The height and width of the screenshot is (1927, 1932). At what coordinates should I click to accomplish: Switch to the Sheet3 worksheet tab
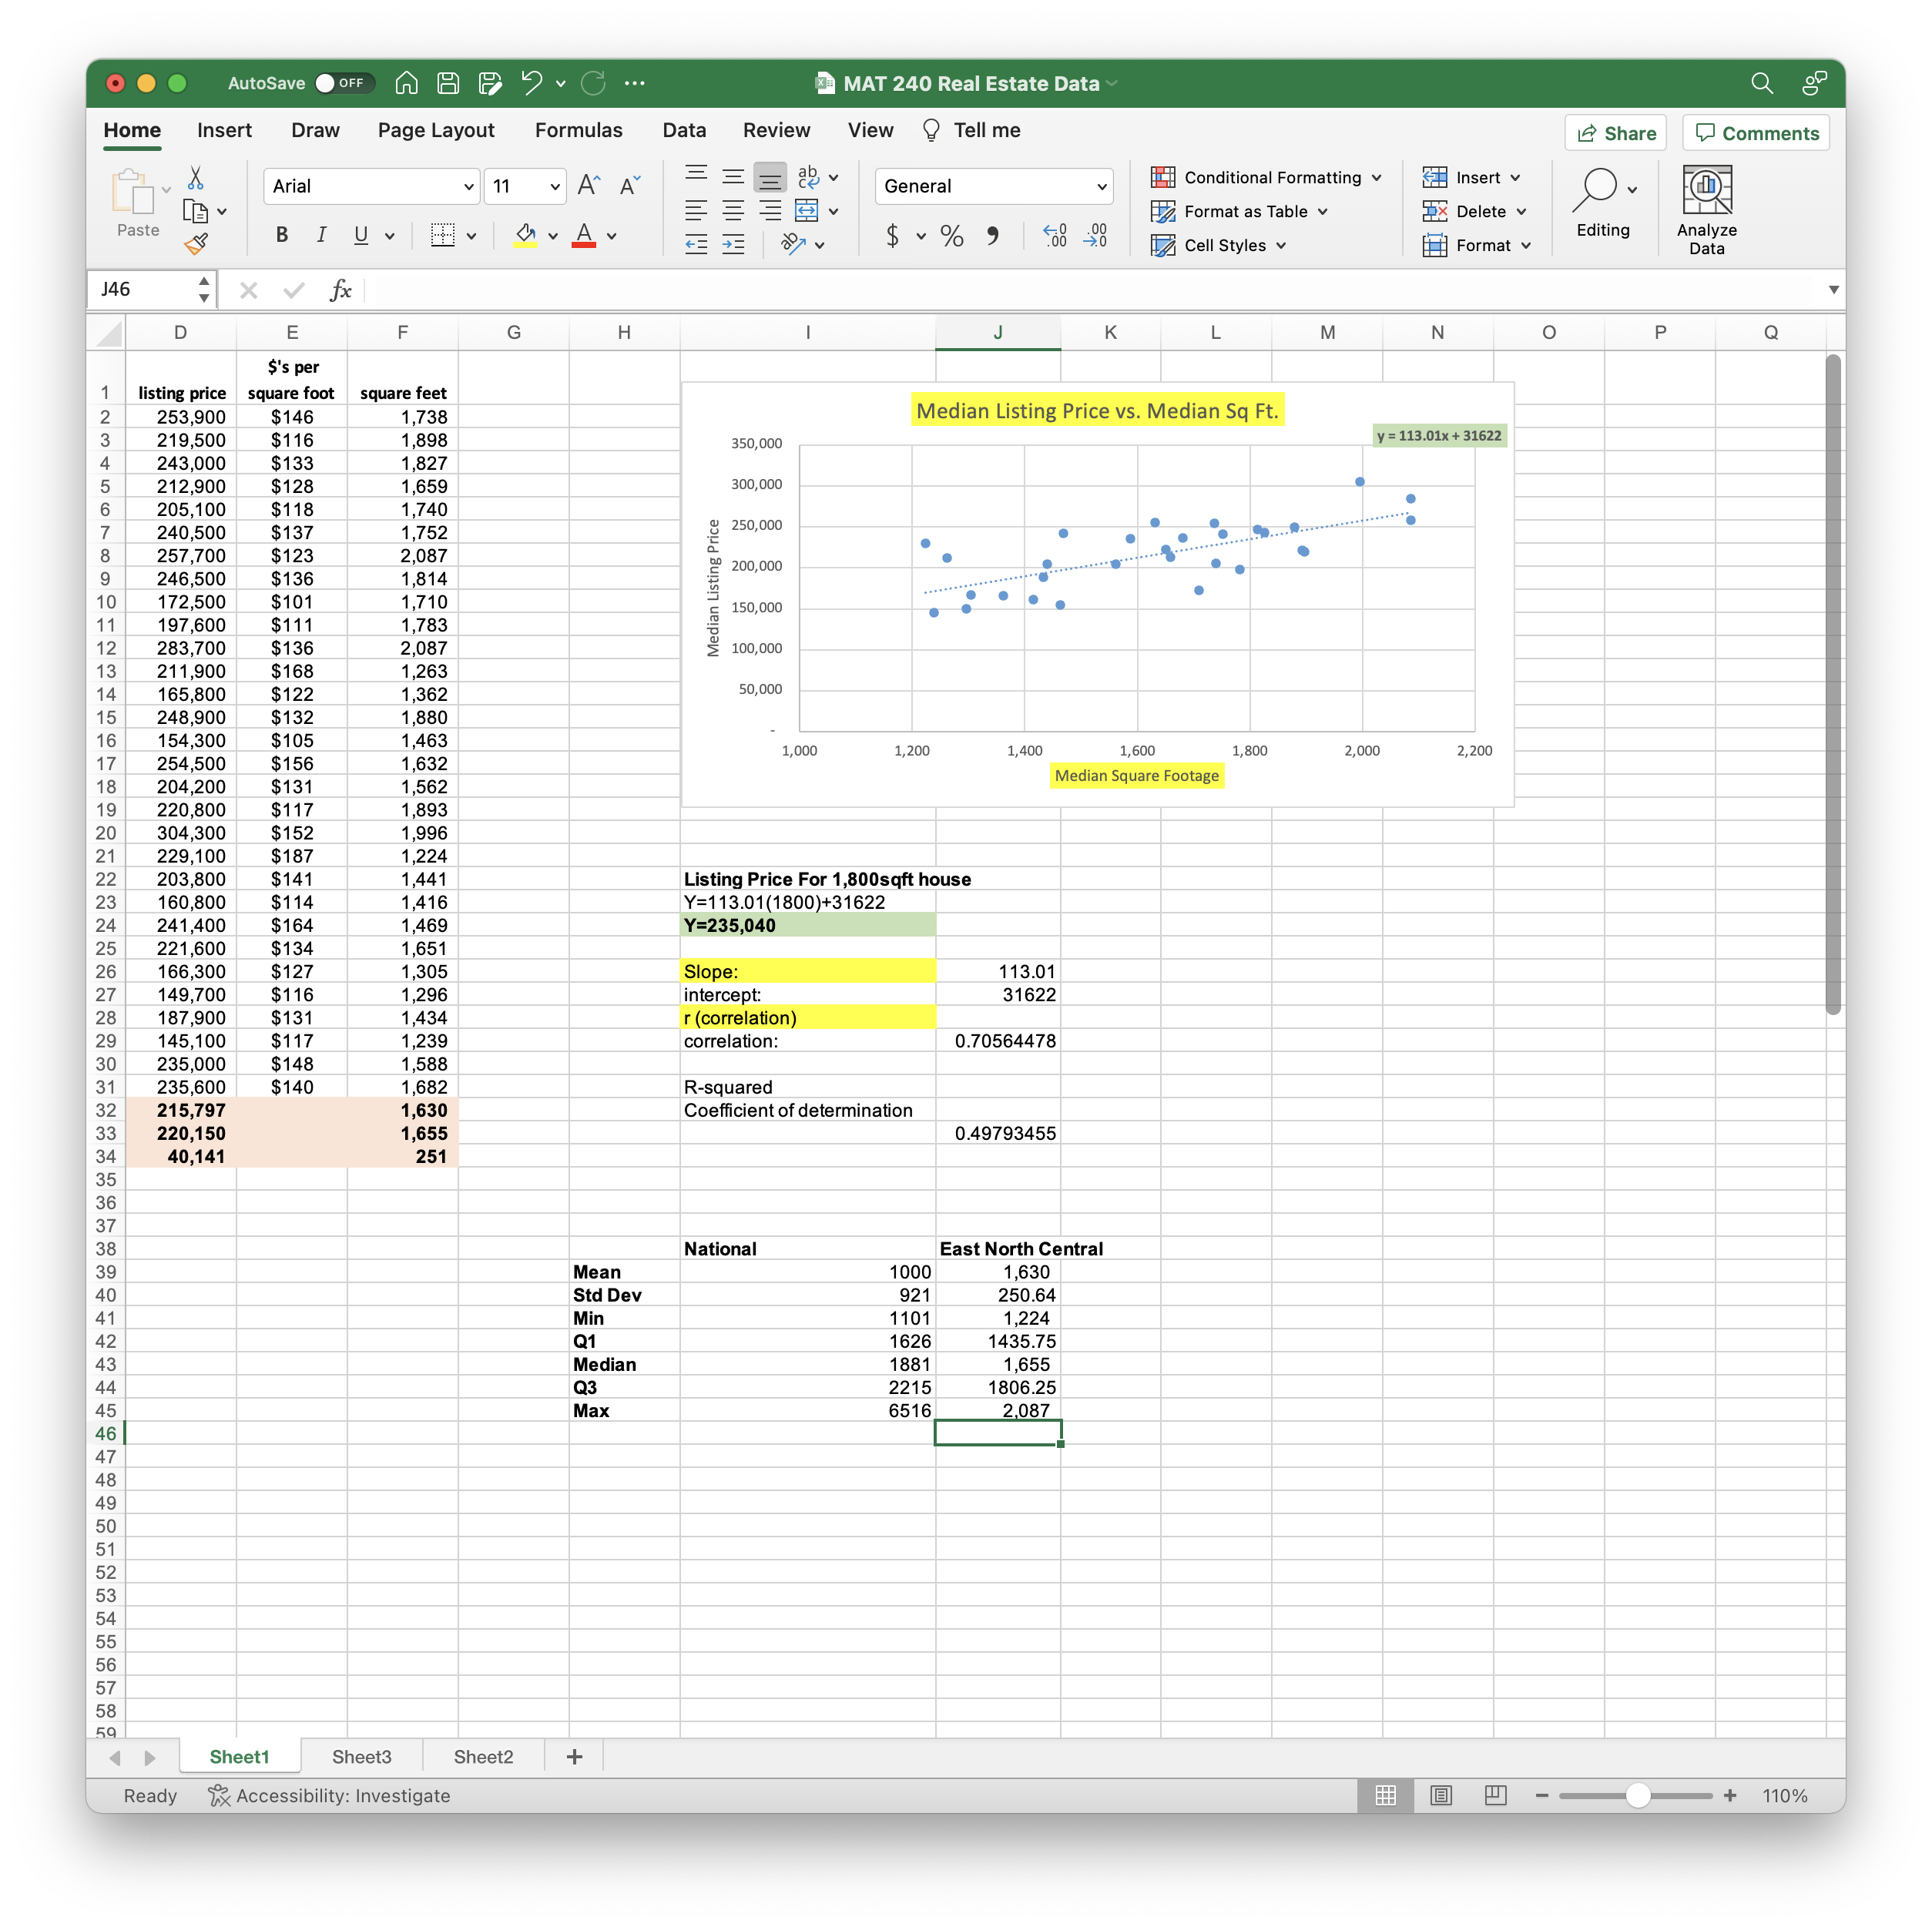pyautogui.click(x=361, y=1757)
